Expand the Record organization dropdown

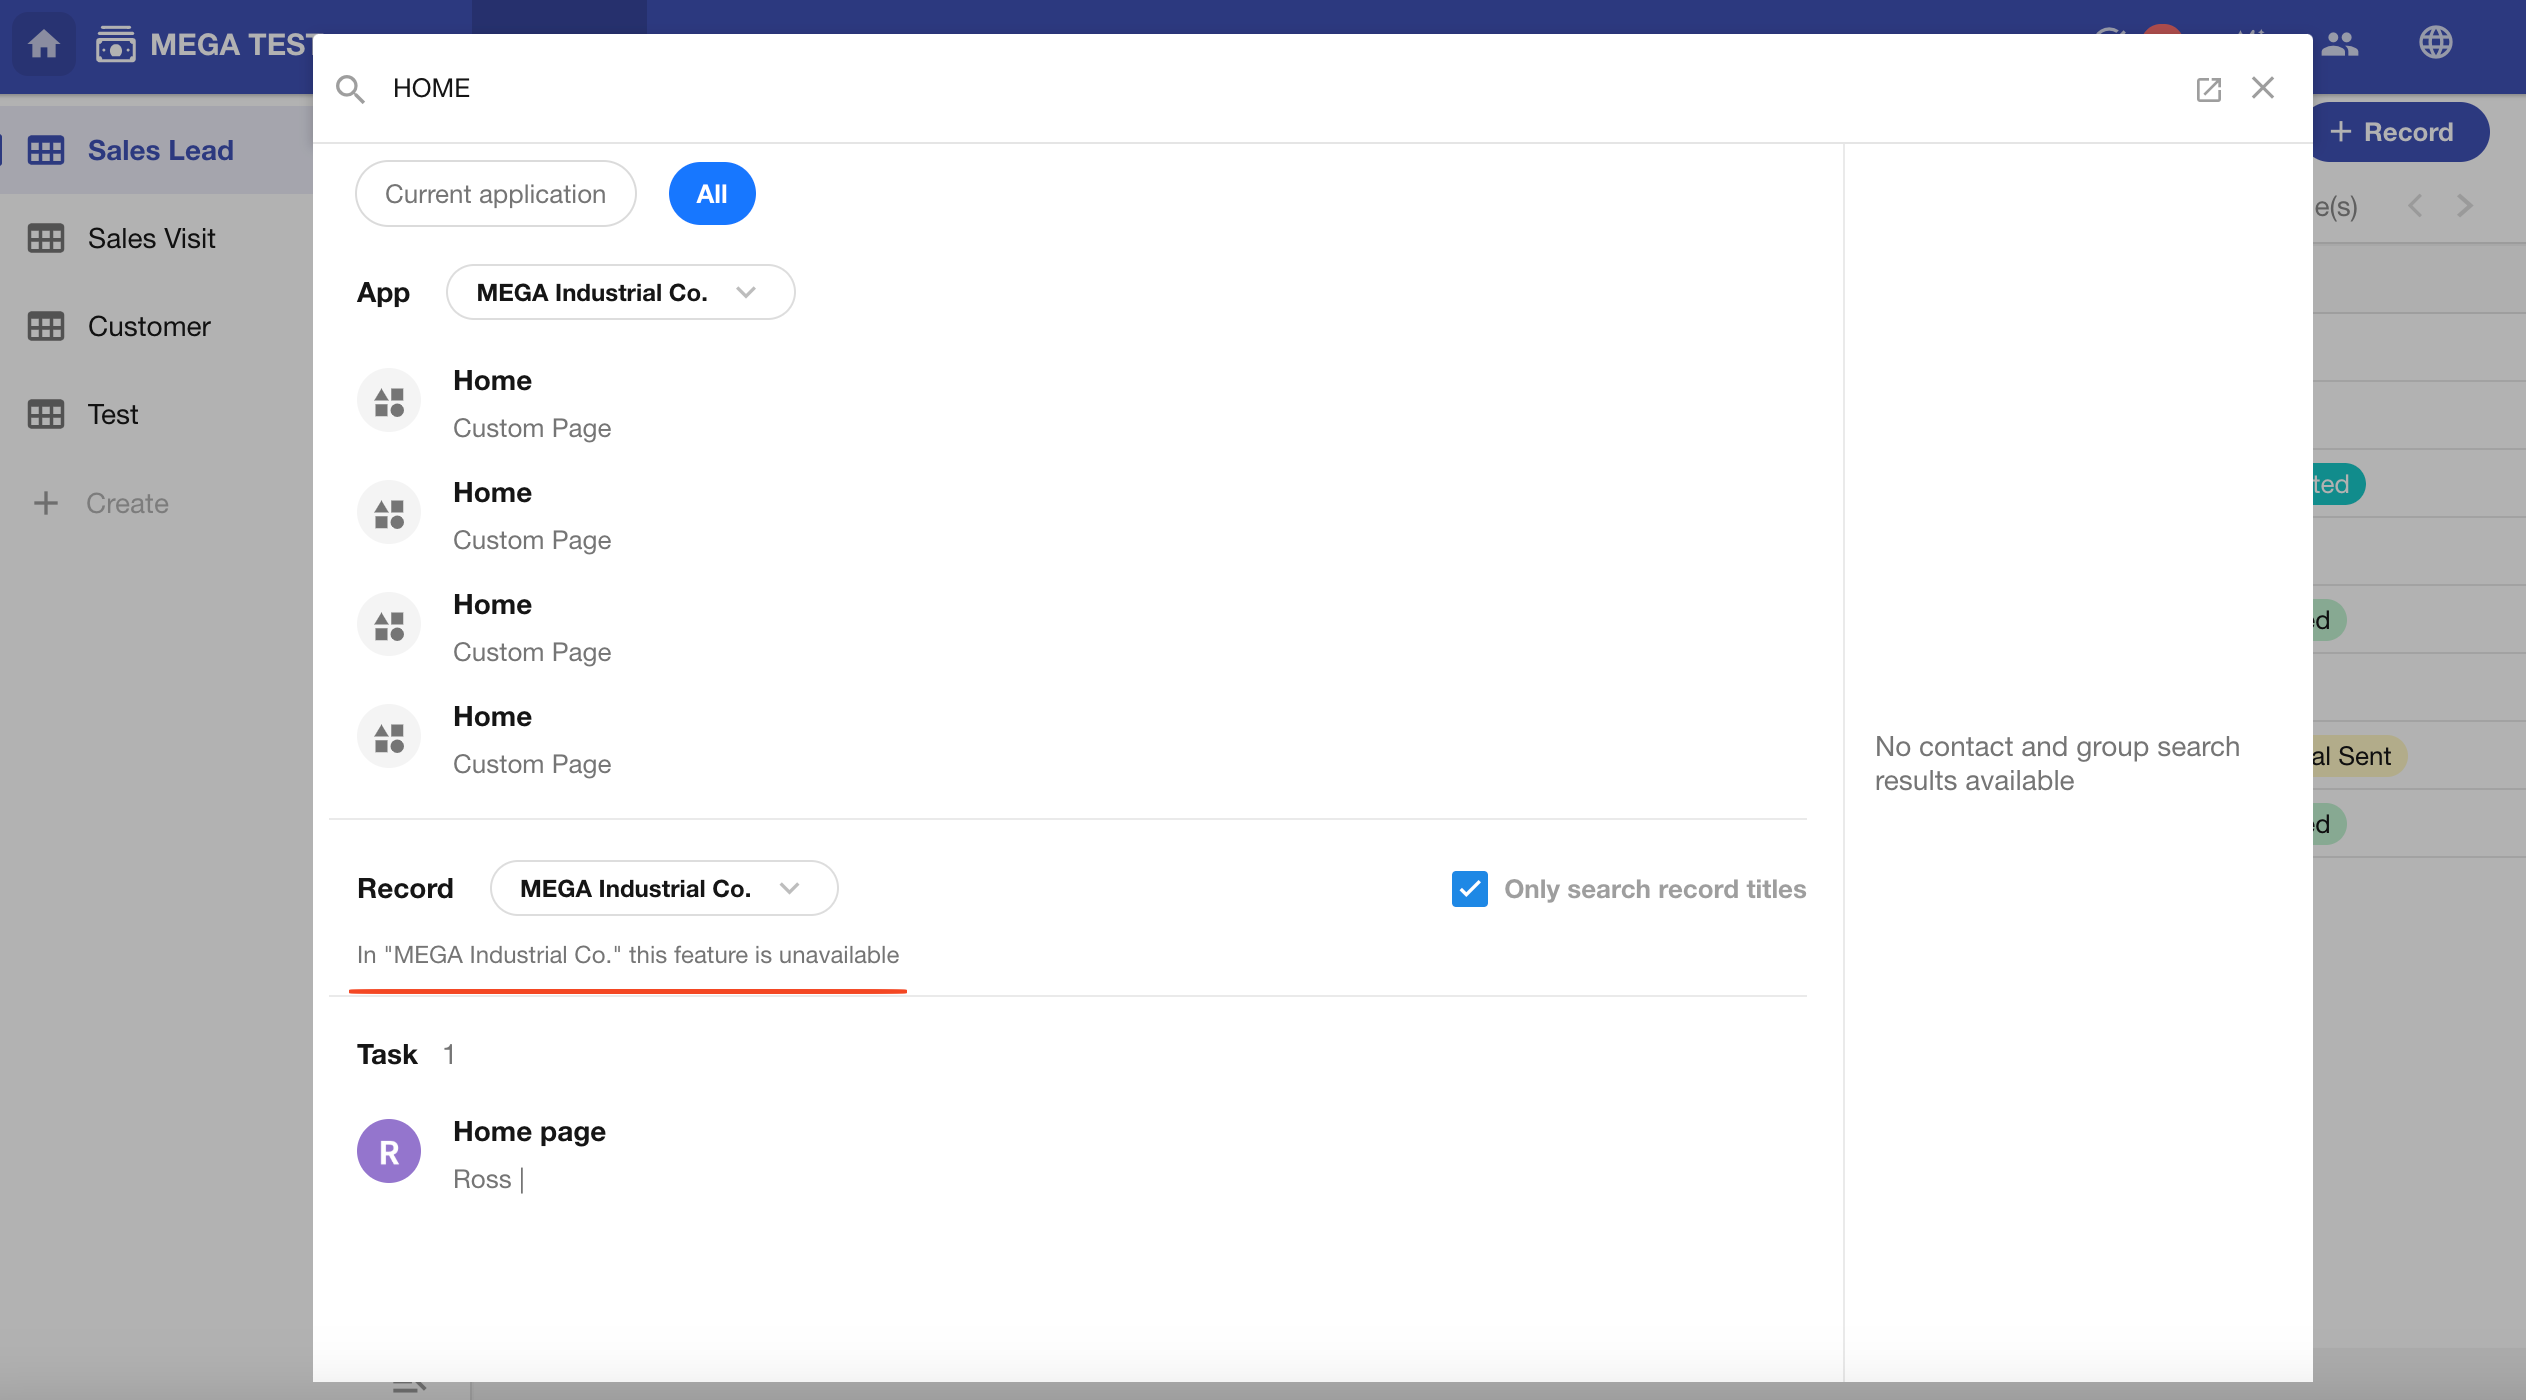tap(663, 889)
